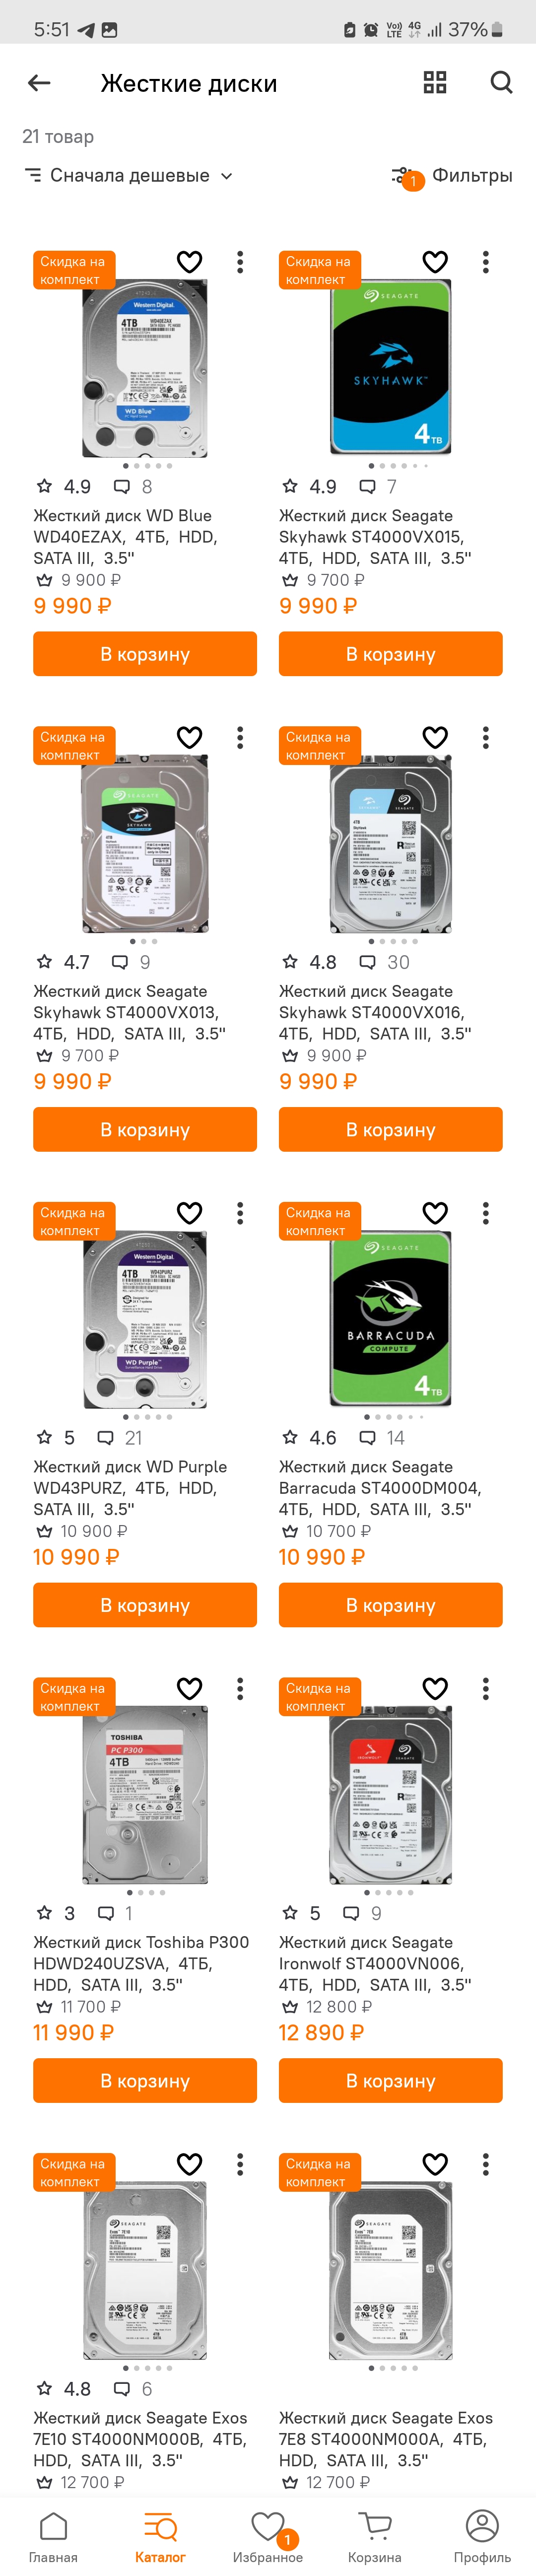Favorite the WD Purple WD43PURZ heart
The width and height of the screenshot is (536, 2576).
click(x=190, y=1213)
